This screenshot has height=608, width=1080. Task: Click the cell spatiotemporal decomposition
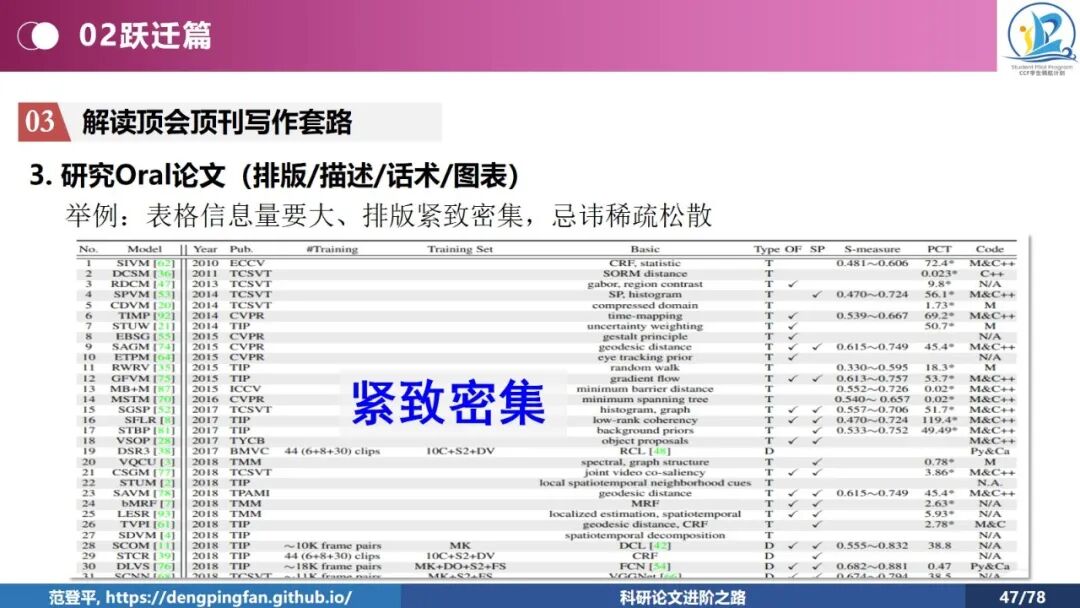645,535
